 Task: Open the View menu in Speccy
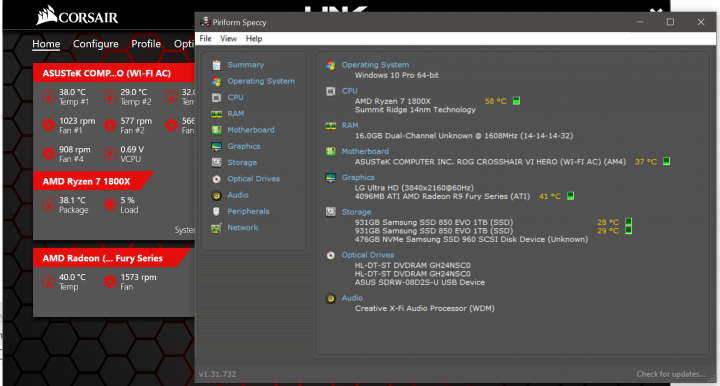click(x=228, y=39)
